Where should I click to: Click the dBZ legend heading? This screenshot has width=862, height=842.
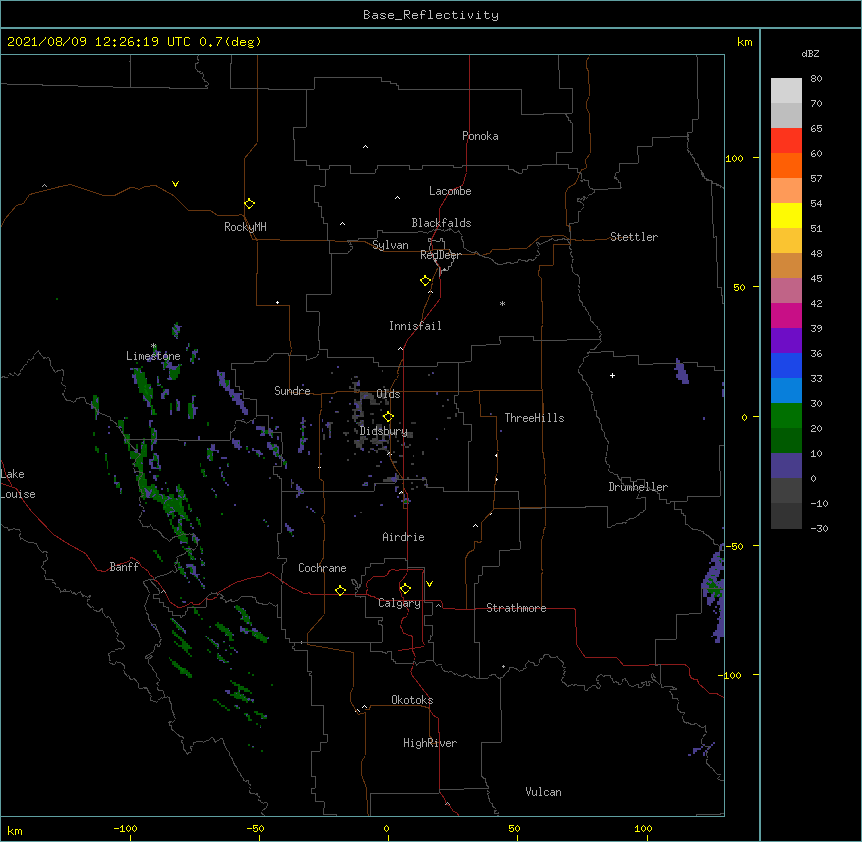click(x=810, y=53)
